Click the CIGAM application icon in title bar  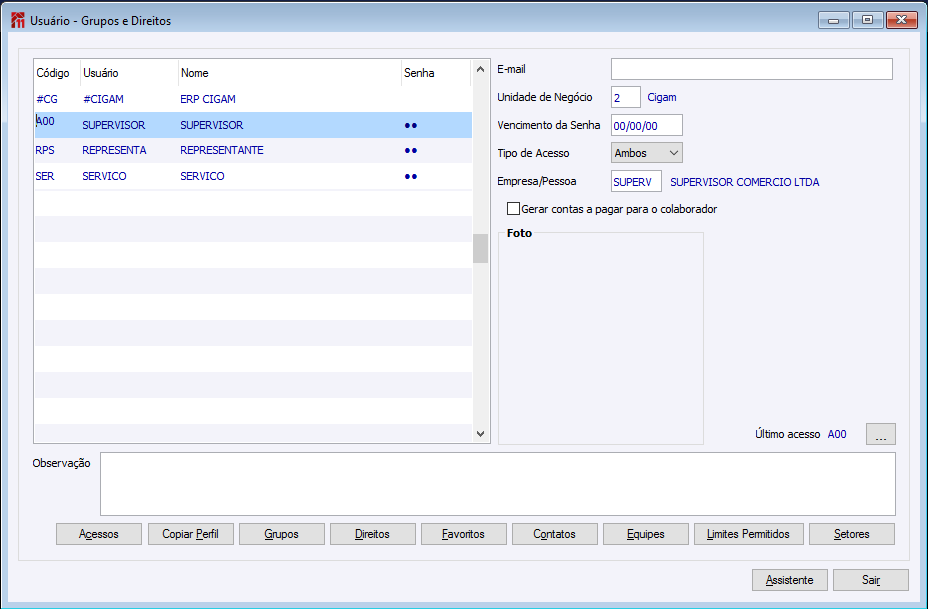[17, 21]
